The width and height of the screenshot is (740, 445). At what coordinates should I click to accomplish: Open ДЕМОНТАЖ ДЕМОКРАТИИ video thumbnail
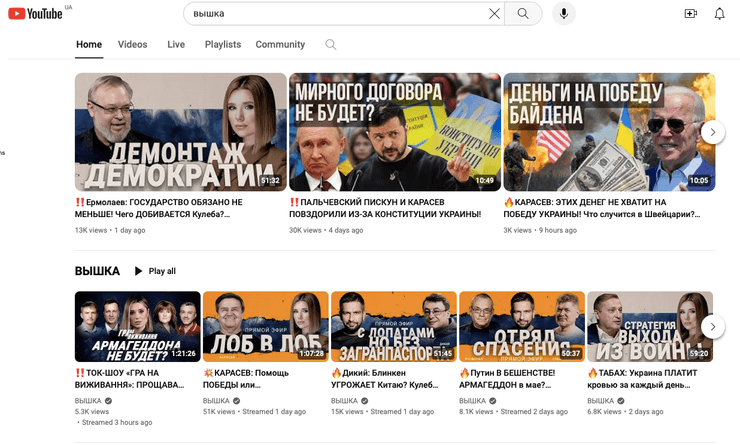[x=181, y=132]
